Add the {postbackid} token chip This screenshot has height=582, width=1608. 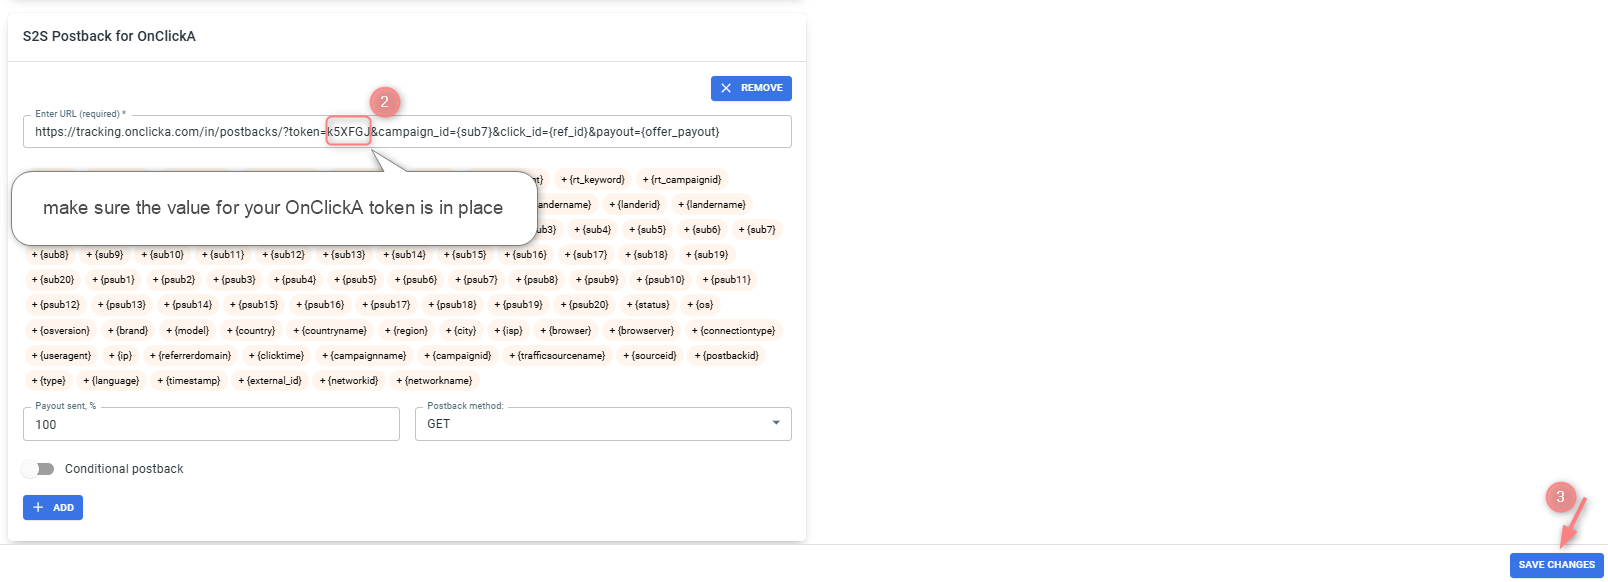click(x=727, y=356)
